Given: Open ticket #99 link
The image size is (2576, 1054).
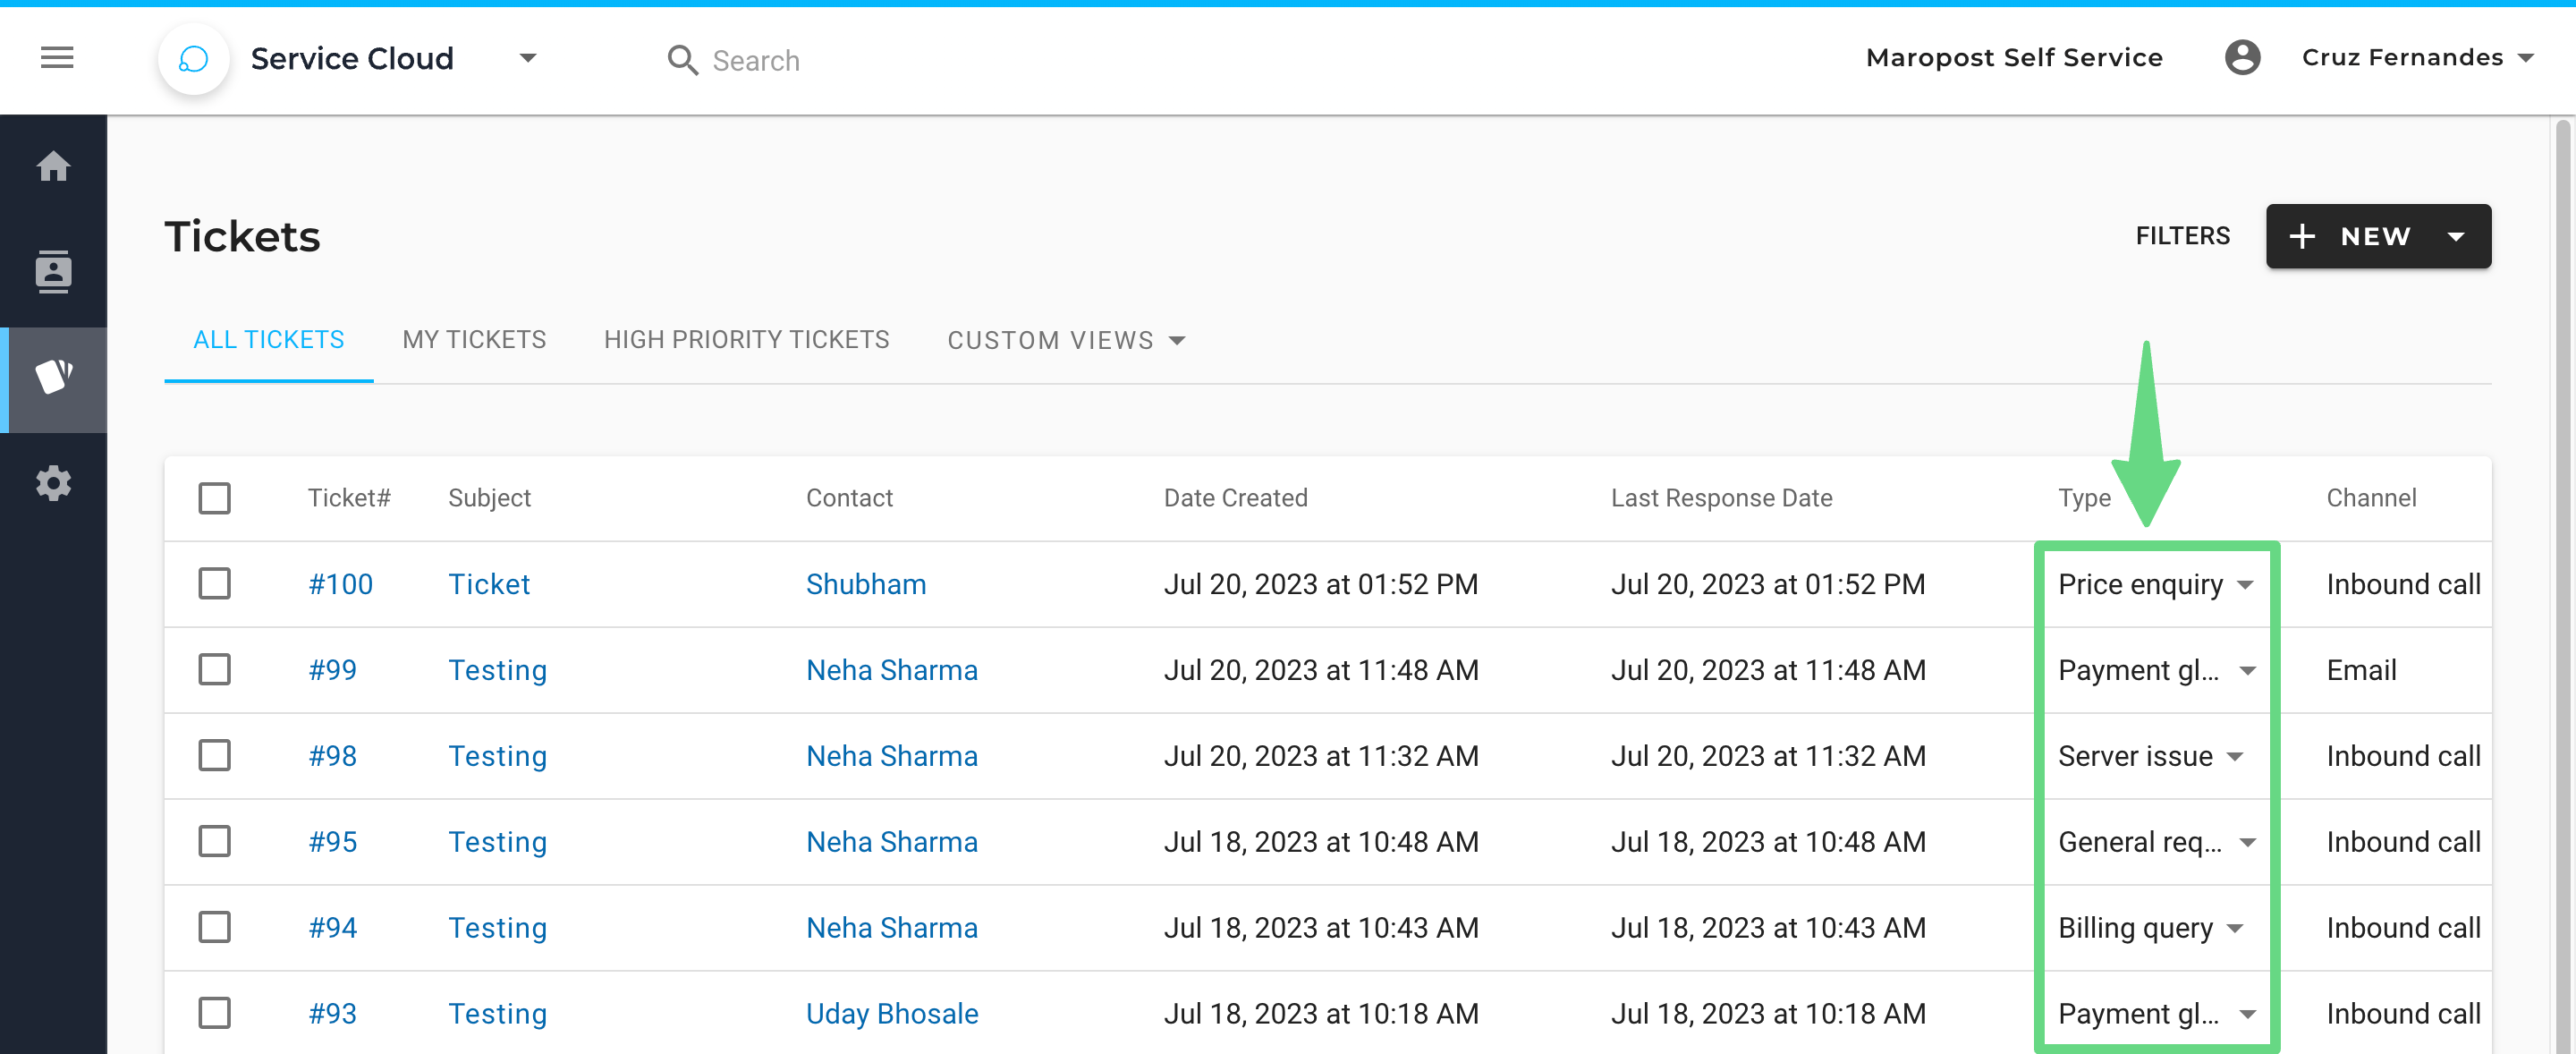Looking at the screenshot, I should point(332,670).
